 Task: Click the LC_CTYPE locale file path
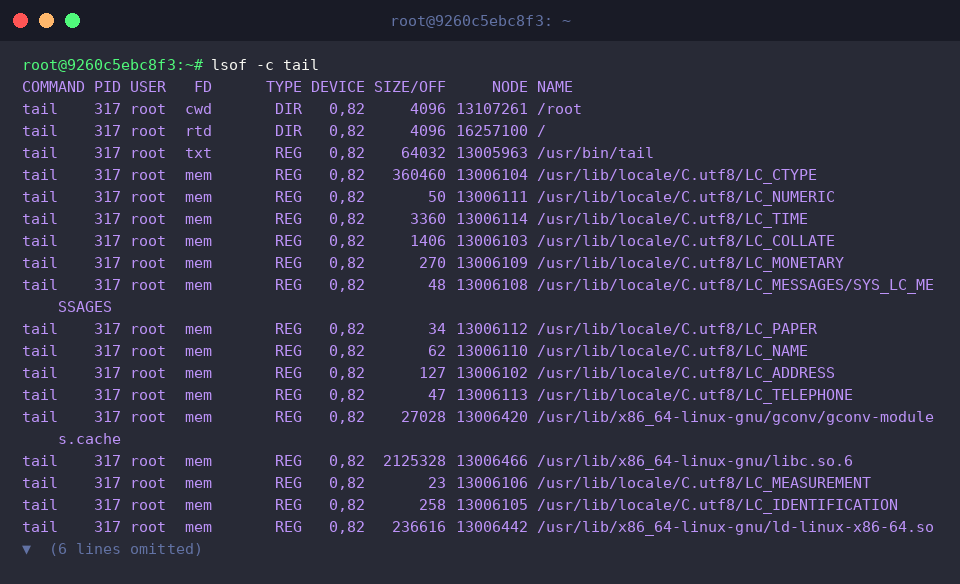[x=677, y=175]
